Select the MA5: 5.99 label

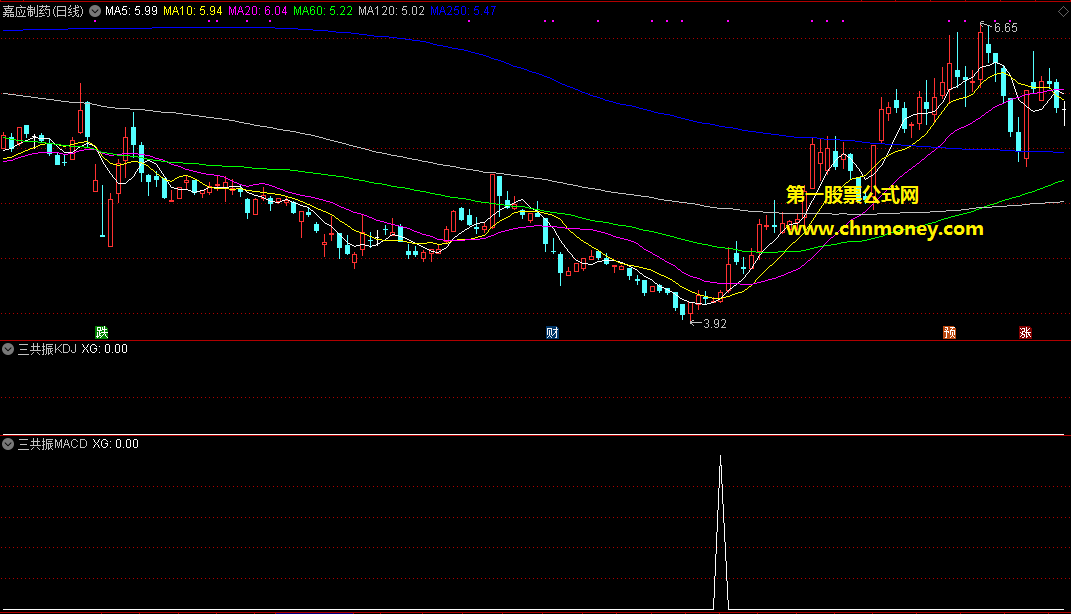(131, 11)
